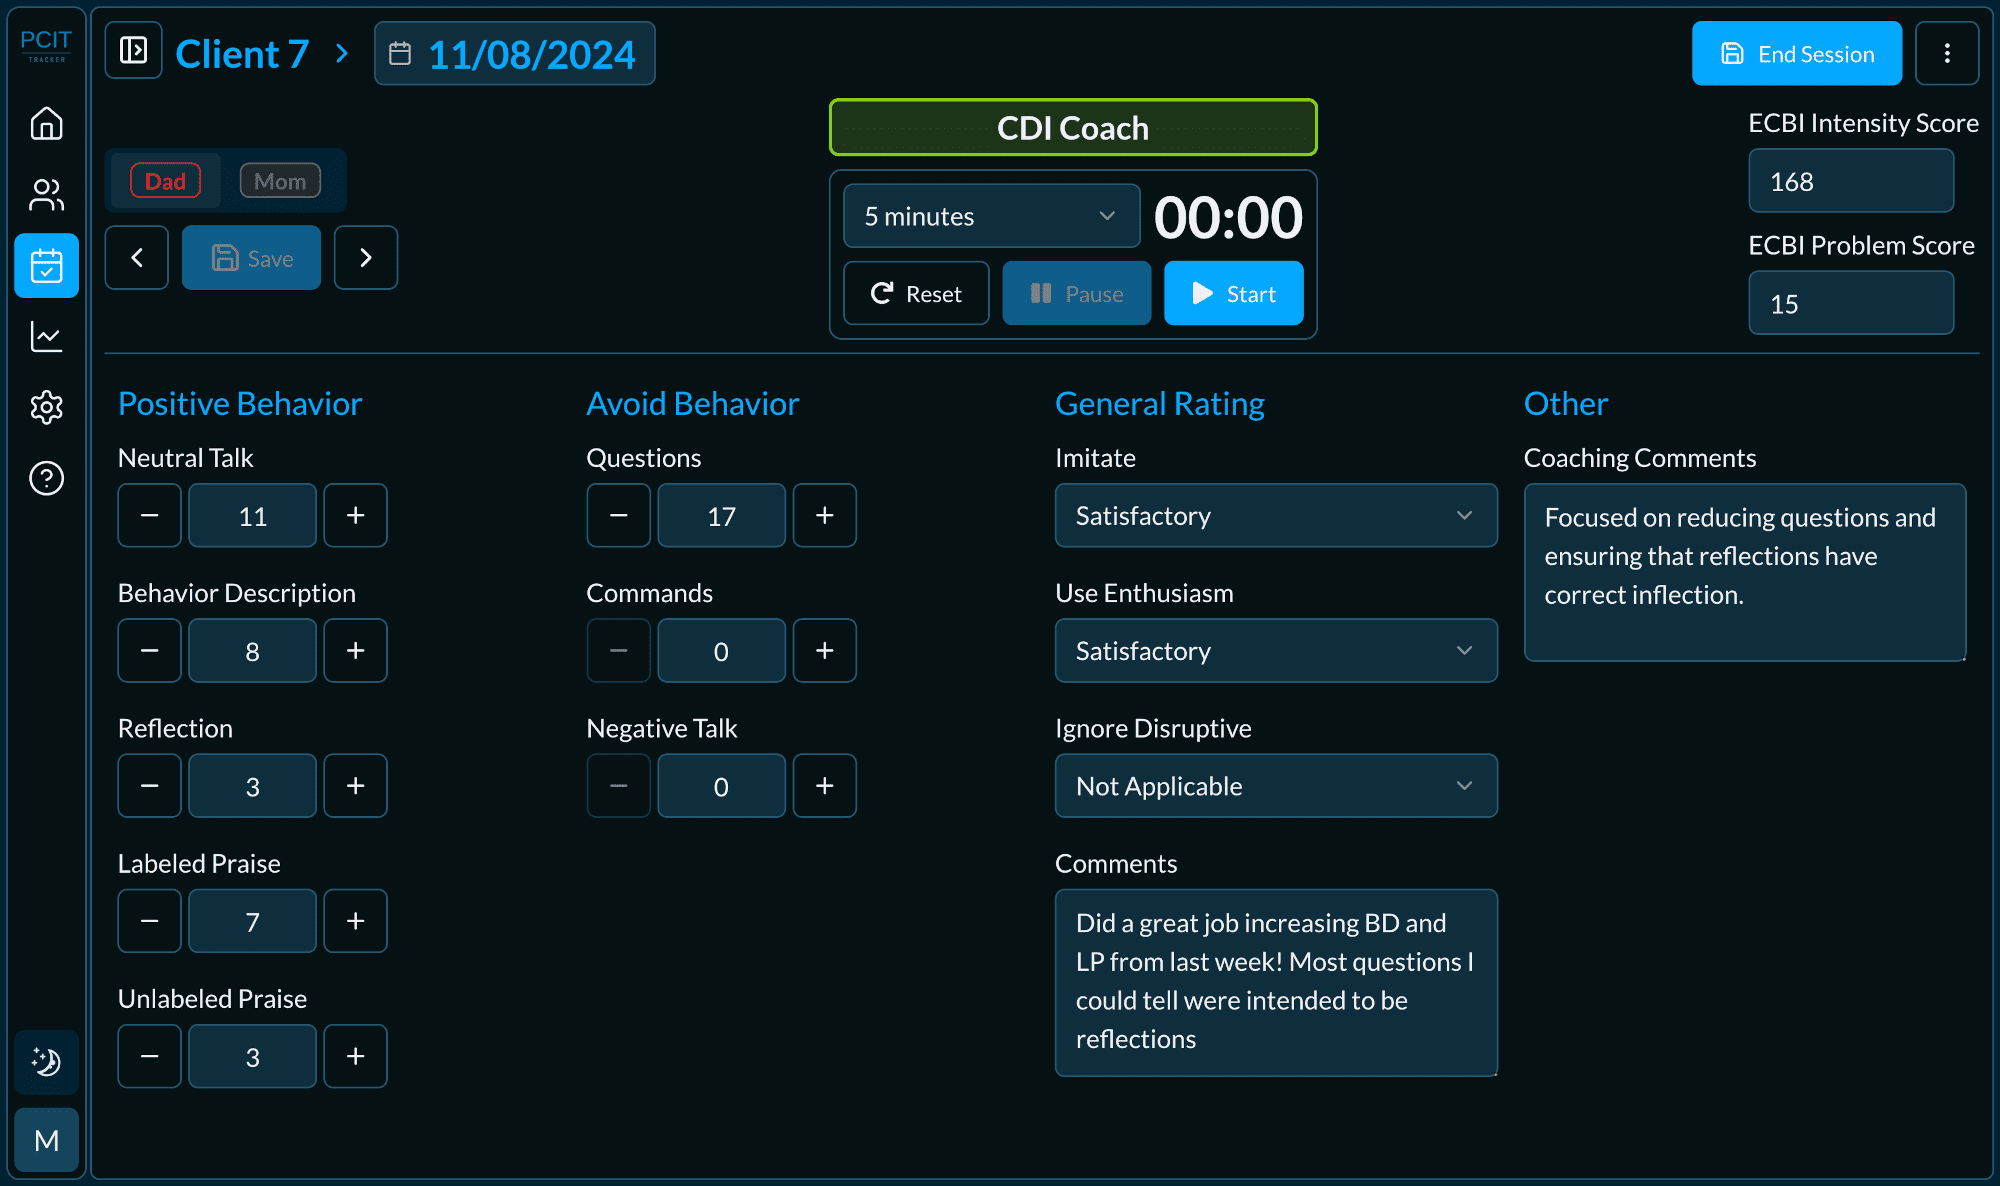
Task: Decrease Reflection count
Action: (150, 786)
